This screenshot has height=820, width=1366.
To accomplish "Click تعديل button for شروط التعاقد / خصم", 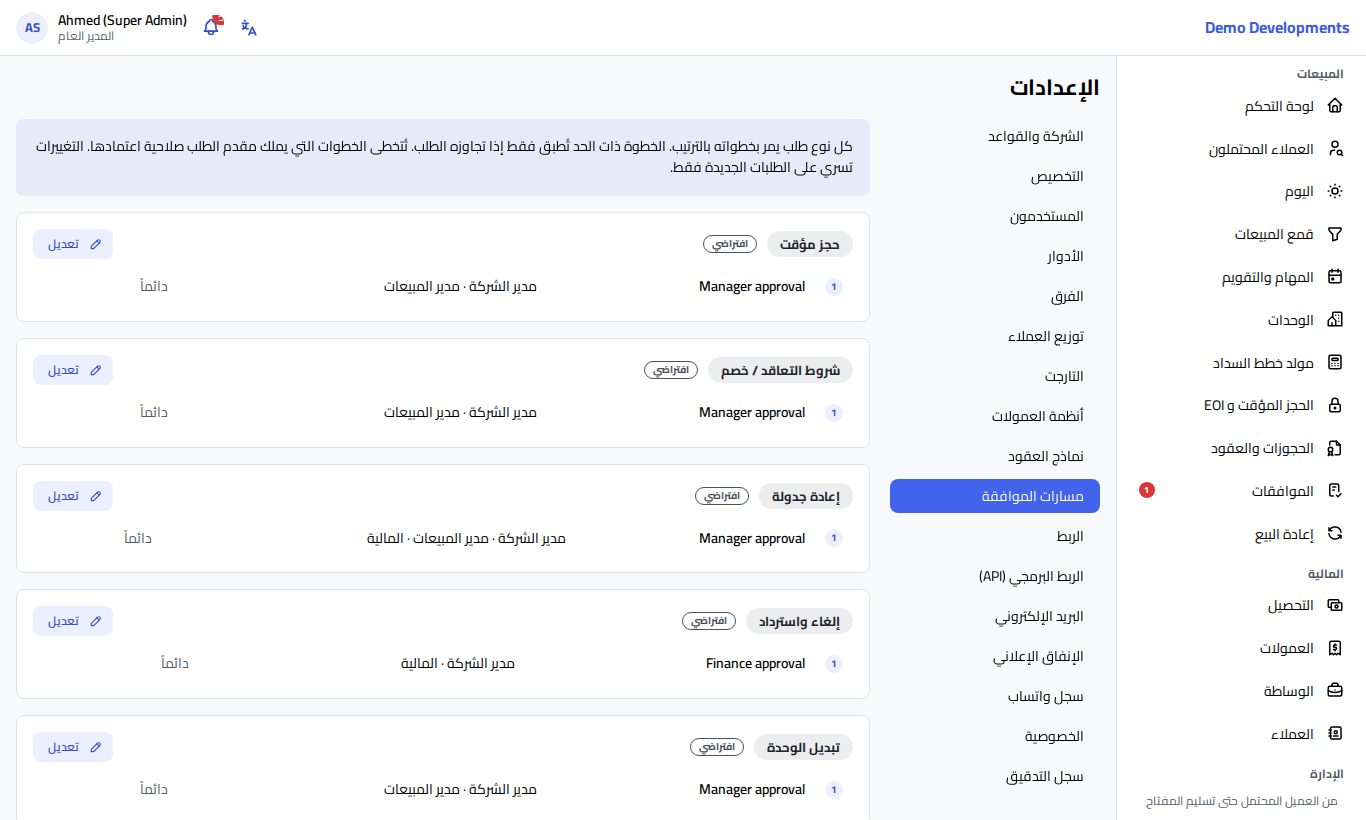I will click(73, 370).
